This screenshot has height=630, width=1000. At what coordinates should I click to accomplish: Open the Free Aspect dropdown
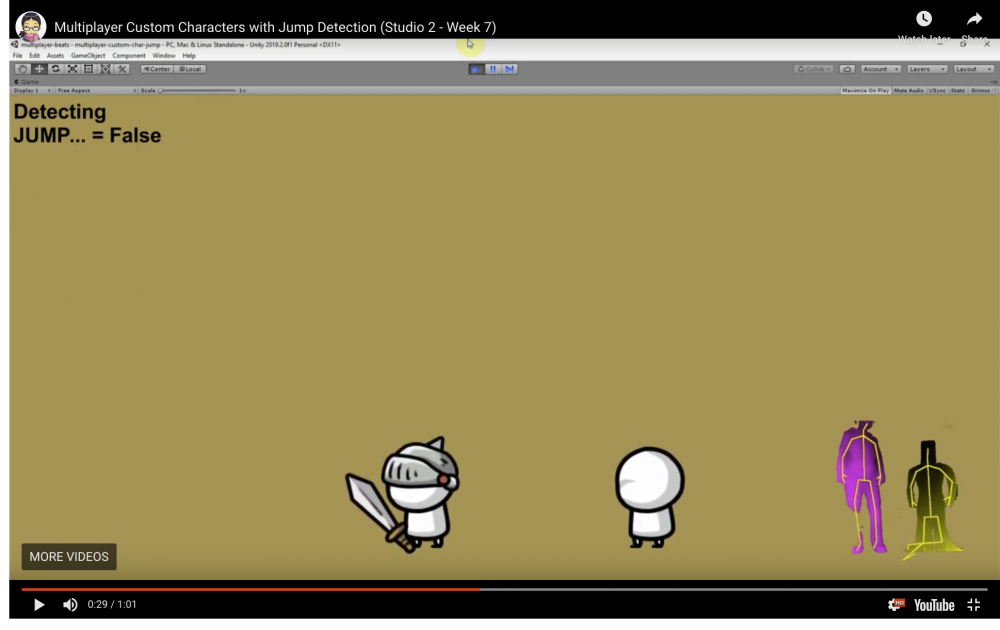click(96, 91)
